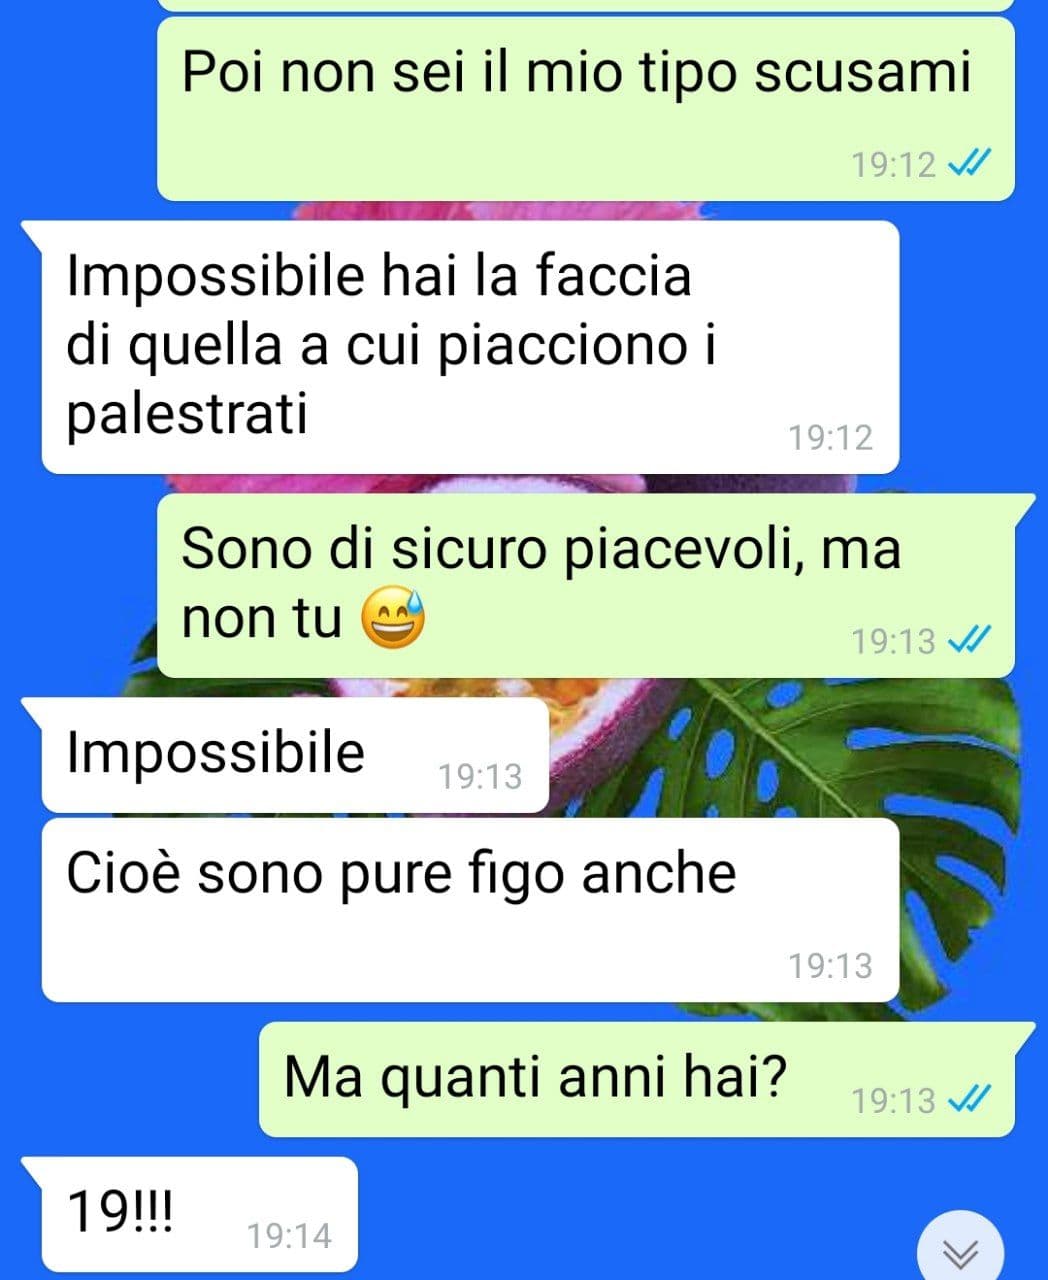Image resolution: width=1048 pixels, height=1280 pixels.
Task: Select the 'Impossibile hai la faccia' message bubble
Action: 470,347
